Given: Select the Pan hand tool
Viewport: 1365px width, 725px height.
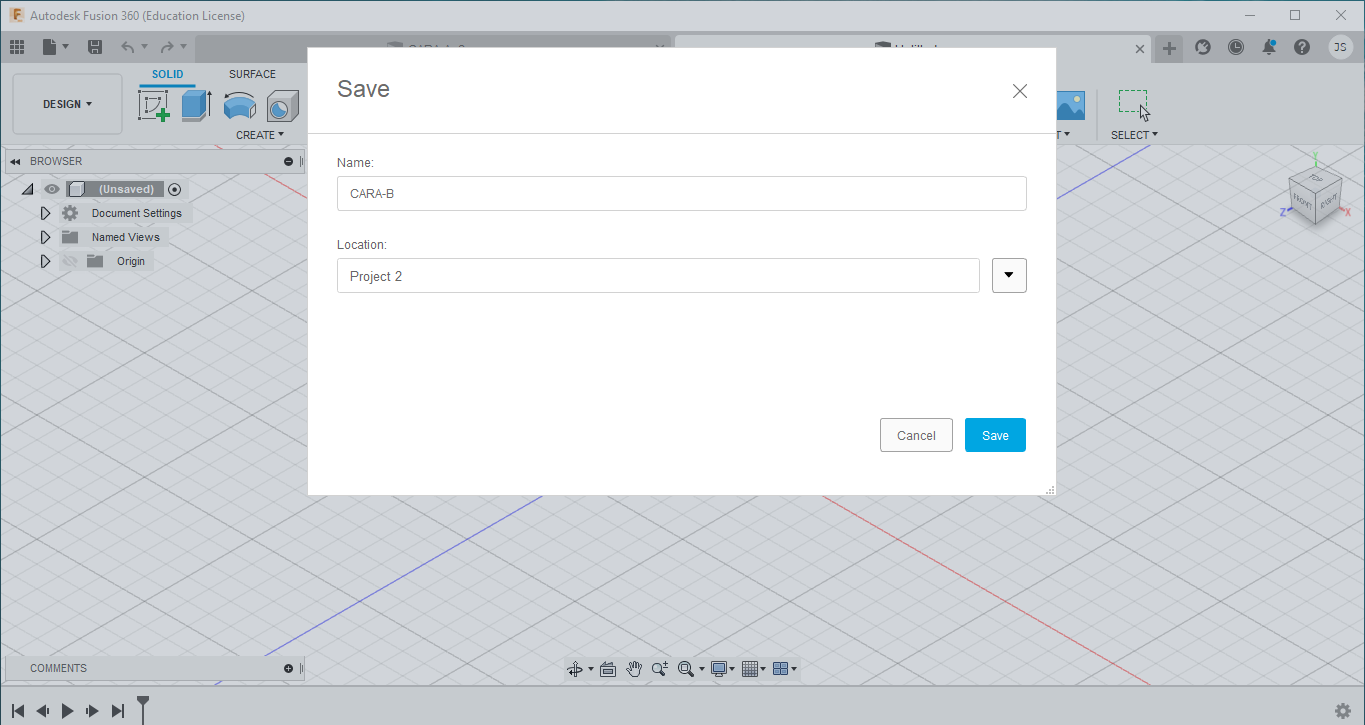Looking at the screenshot, I should pos(634,669).
